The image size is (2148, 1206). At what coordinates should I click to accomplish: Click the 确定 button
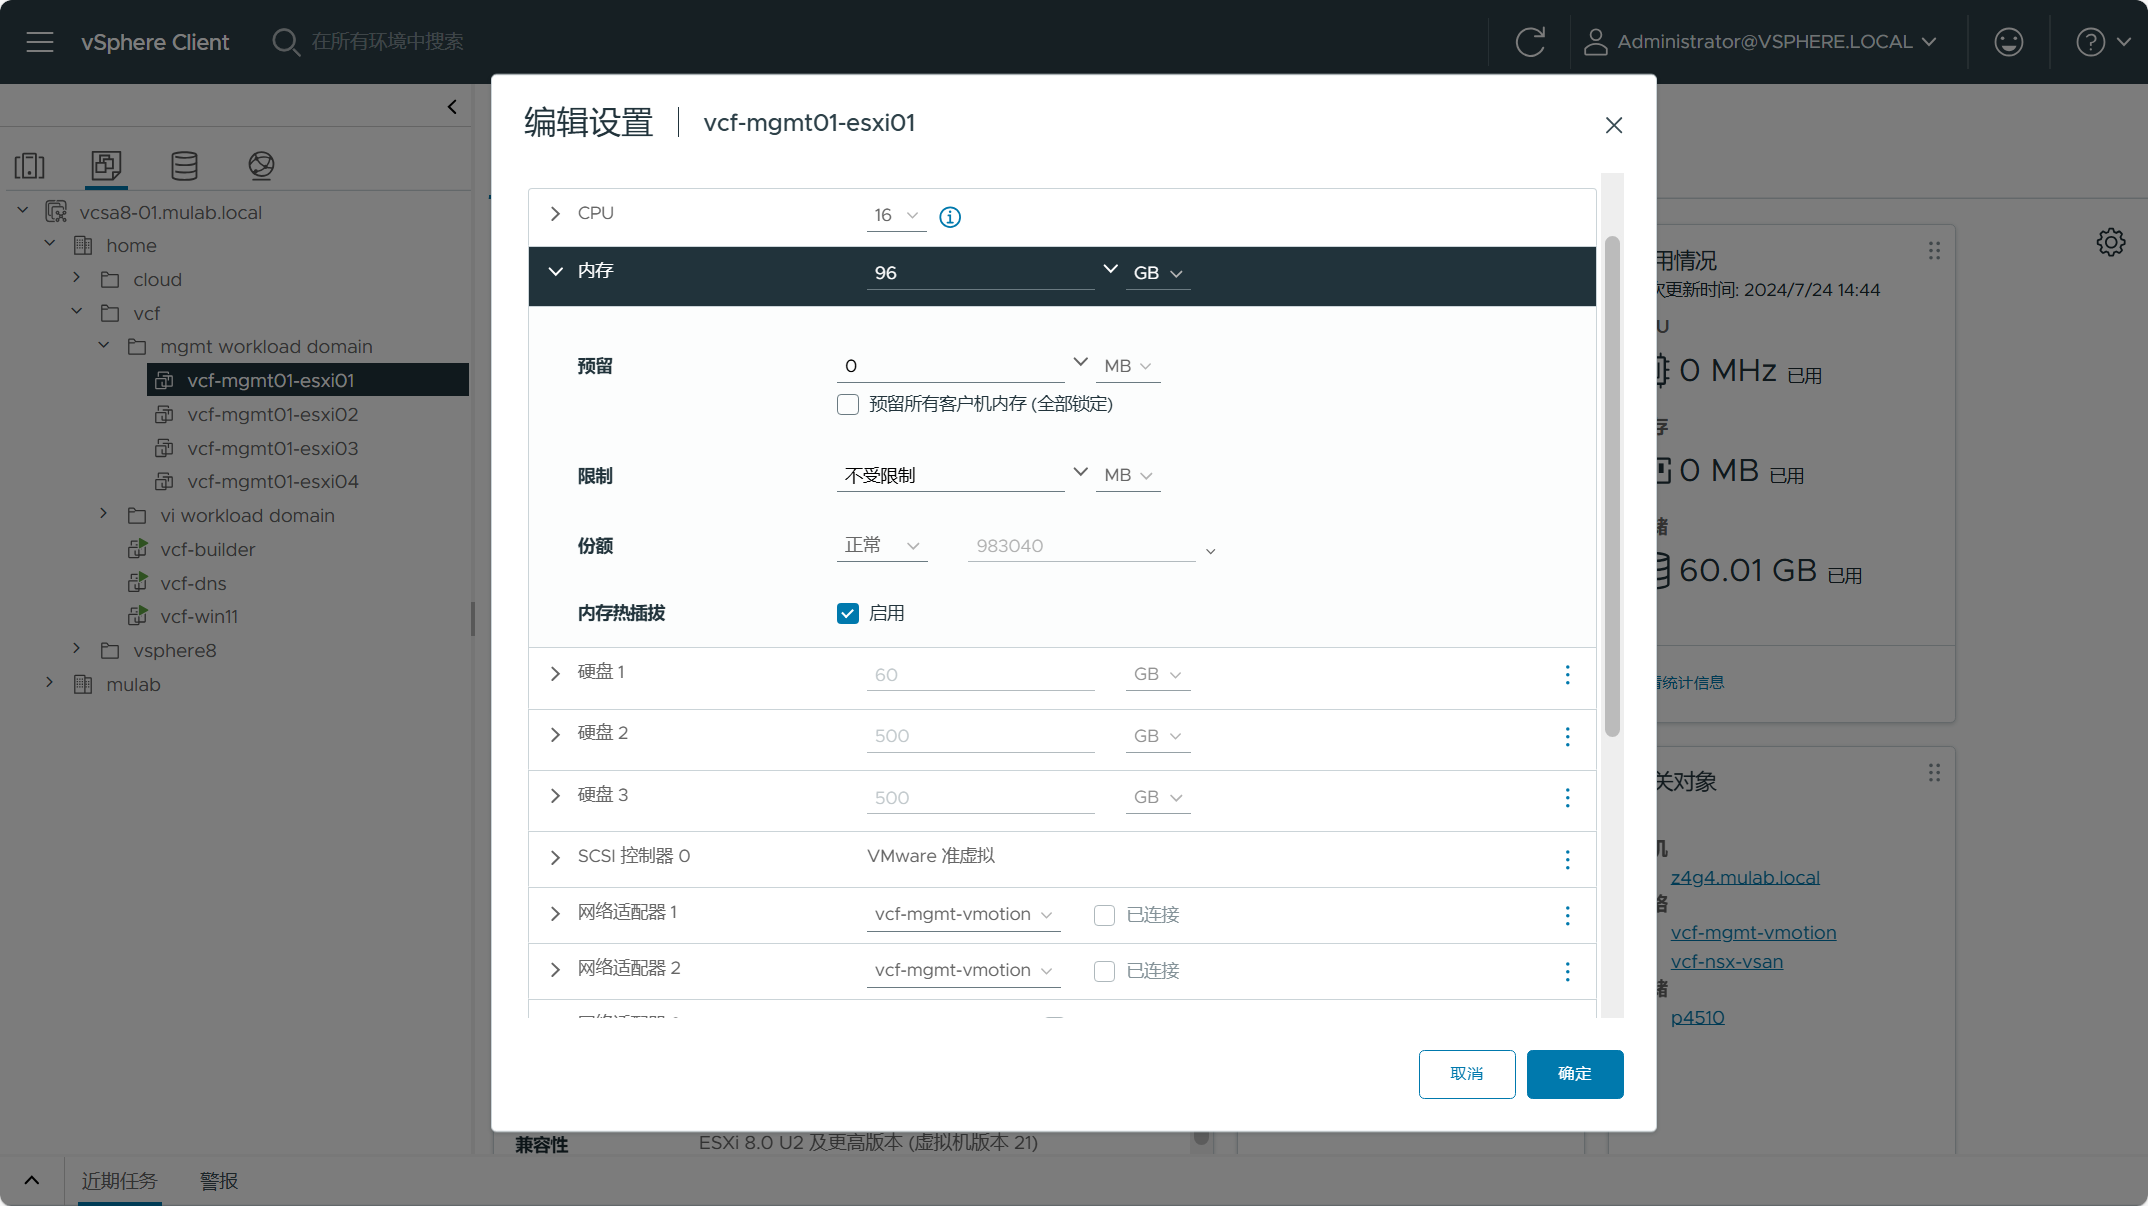coord(1574,1073)
